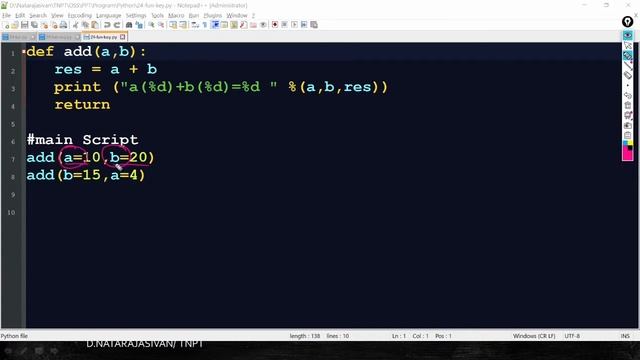The image size is (640, 360).
Task: Click the Copy toolbar icon
Action: tap(85, 25)
